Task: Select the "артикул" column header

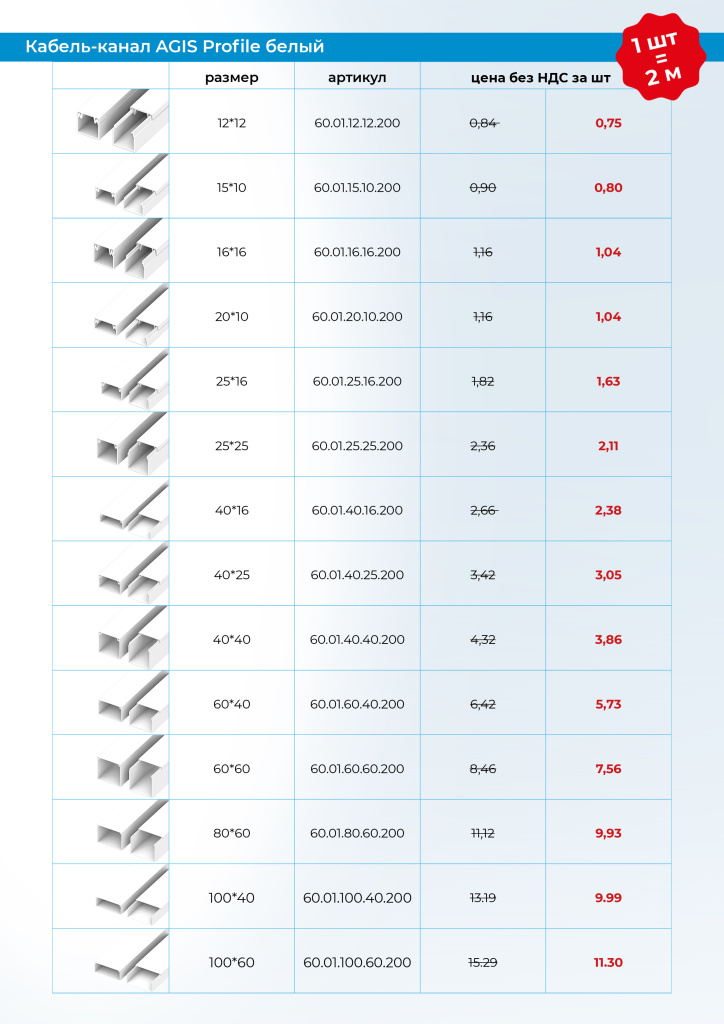Action: 356,77
